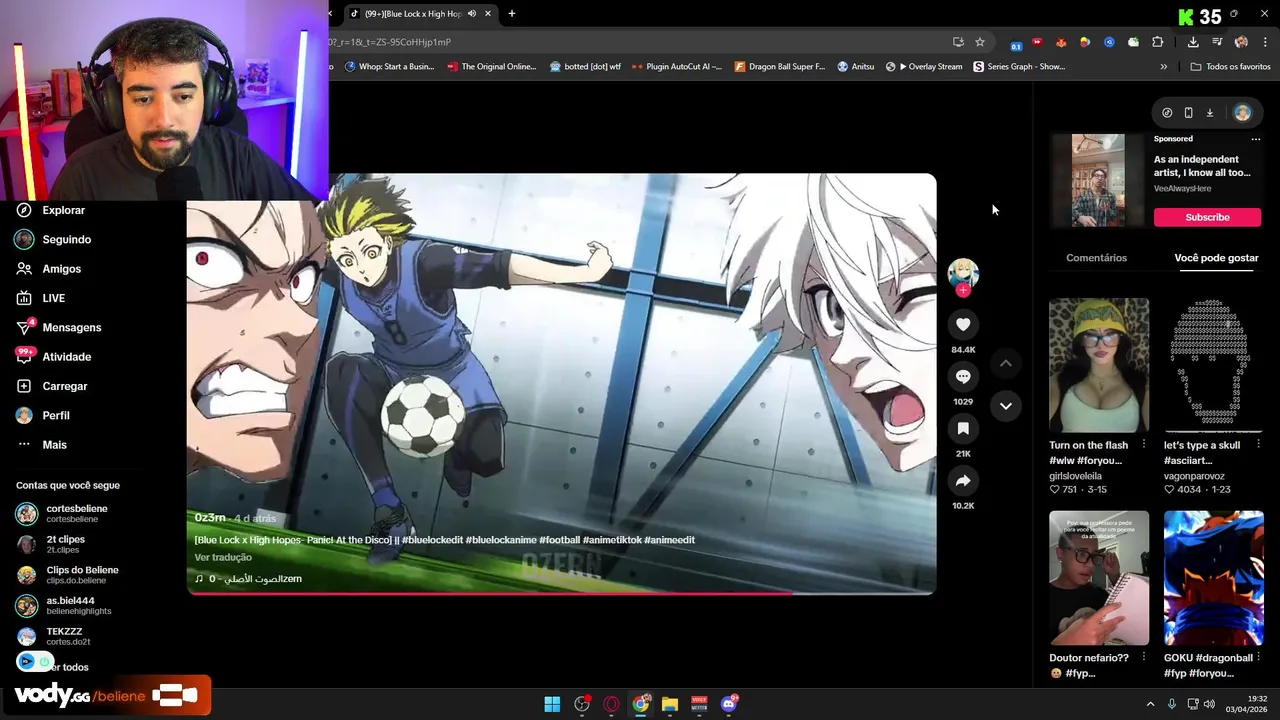Open Discord from the taskbar
Viewport: 1280px width, 720px height.
729,704
